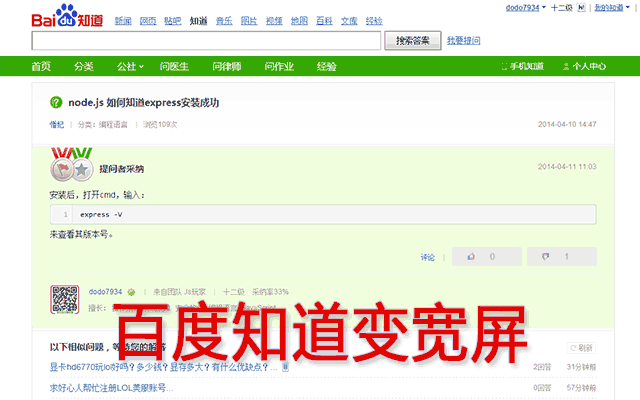
Task: Click the question title about express installation
Action: click(143, 102)
